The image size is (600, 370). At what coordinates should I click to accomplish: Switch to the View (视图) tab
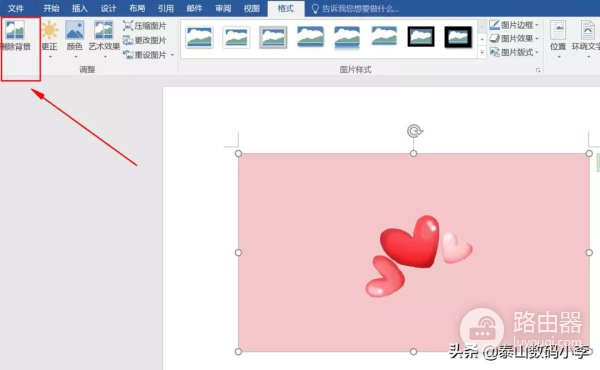coord(252,8)
